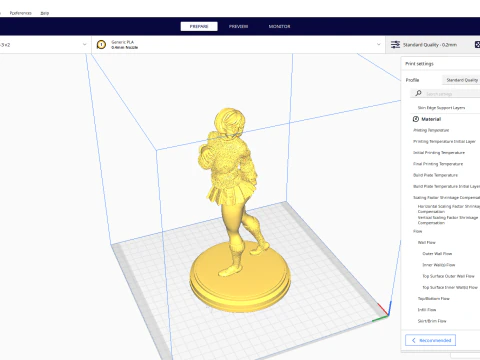
Task: Select the 'Infill Flow' setting
Action: coord(427,310)
